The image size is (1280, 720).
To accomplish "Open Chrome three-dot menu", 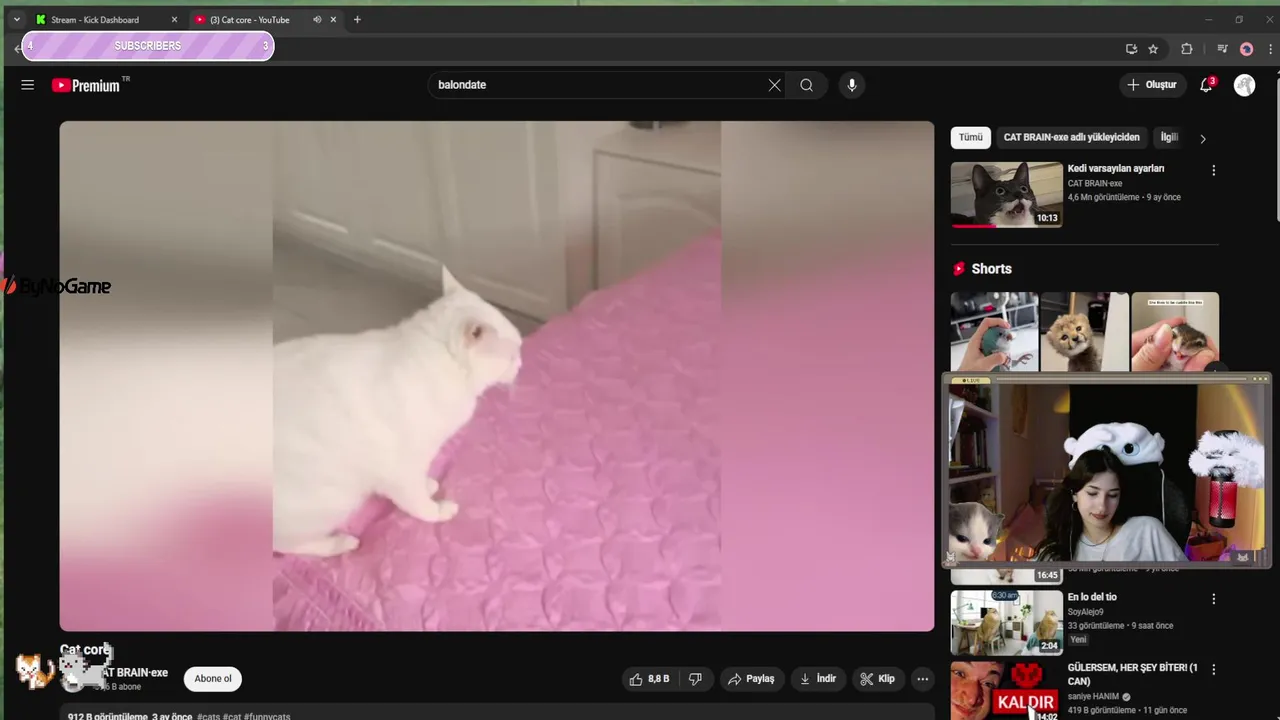I will pos(1272,48).
